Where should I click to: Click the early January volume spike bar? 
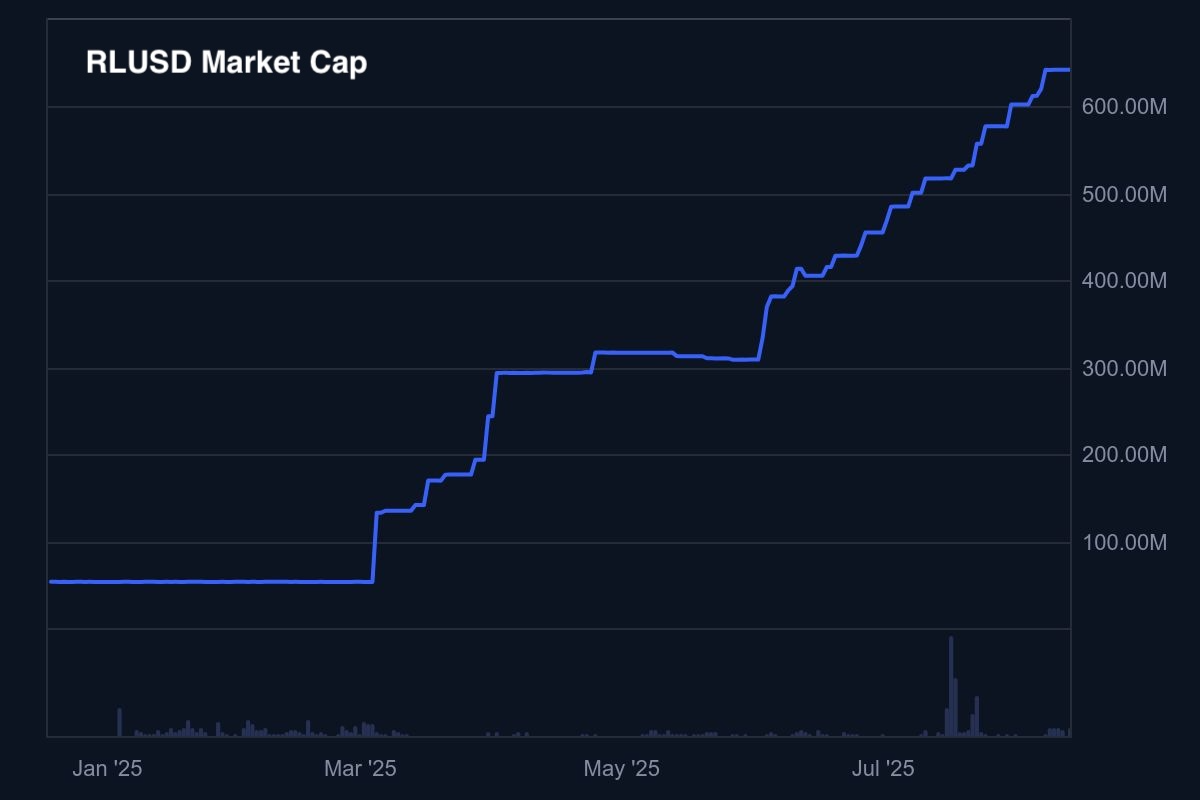tap(119, 722)
